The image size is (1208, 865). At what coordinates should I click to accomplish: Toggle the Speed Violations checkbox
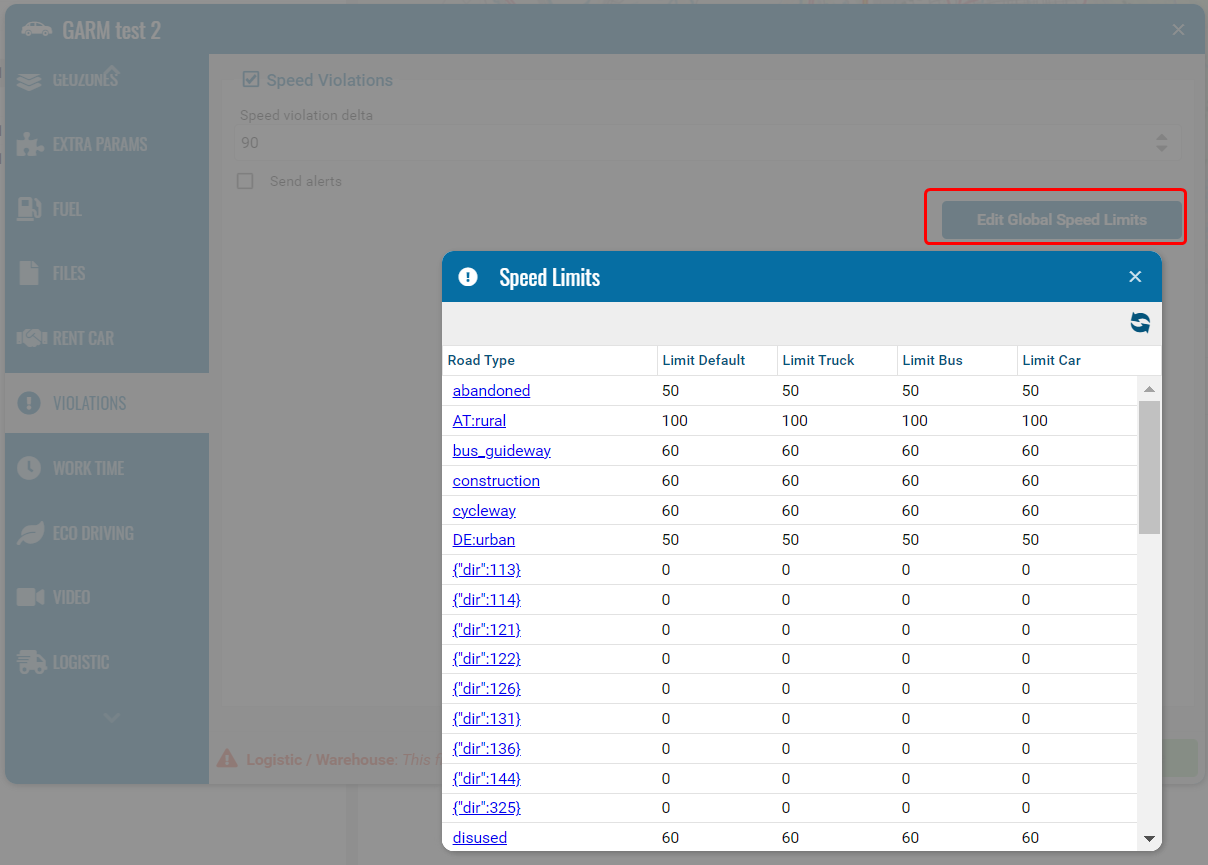(251, 80)
